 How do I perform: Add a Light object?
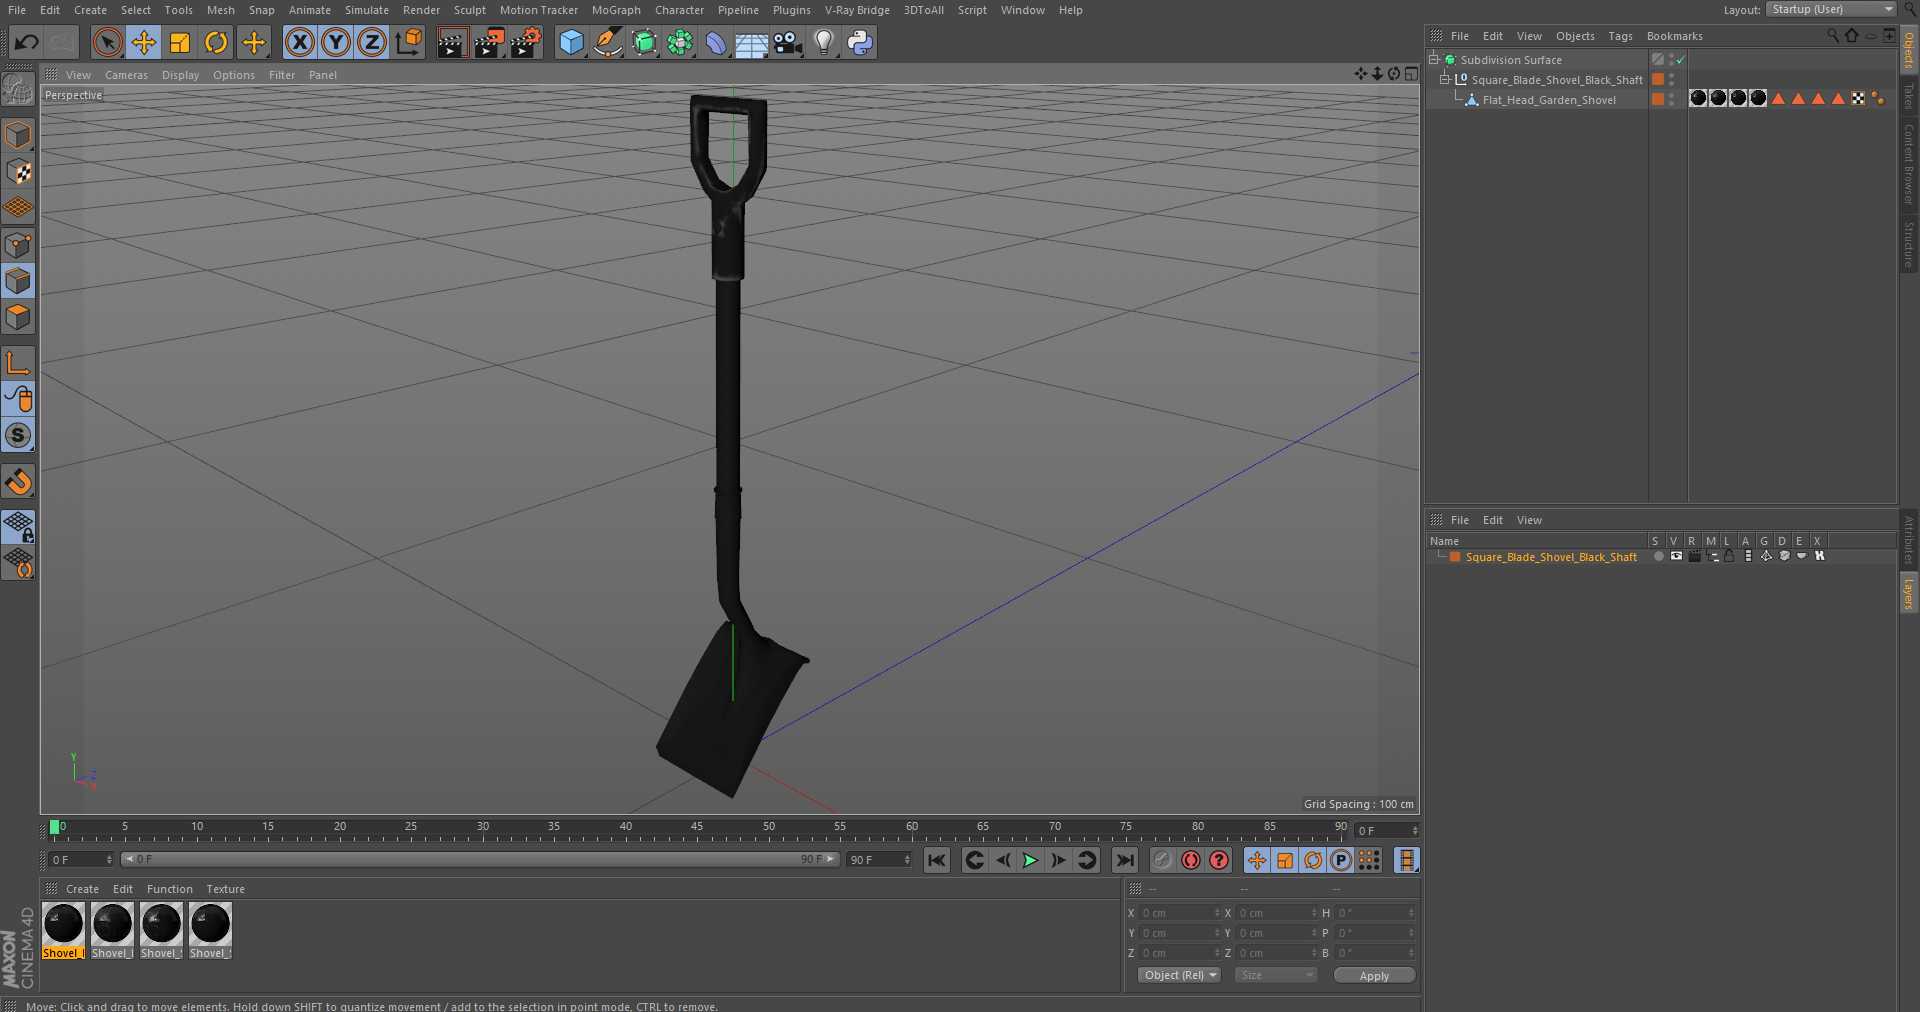pyautogui.click(x=824, y=42)
